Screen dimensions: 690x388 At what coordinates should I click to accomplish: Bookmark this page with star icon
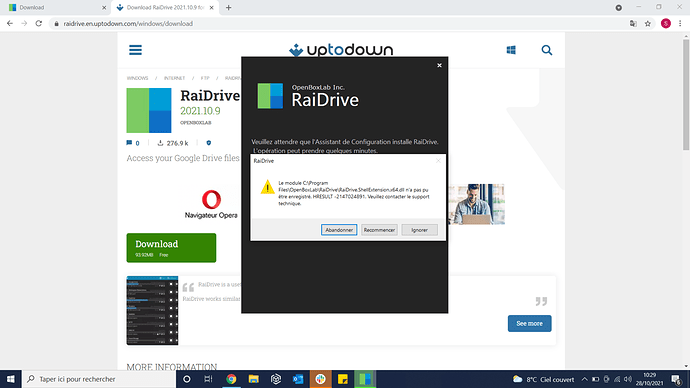[x=648, y=24]
